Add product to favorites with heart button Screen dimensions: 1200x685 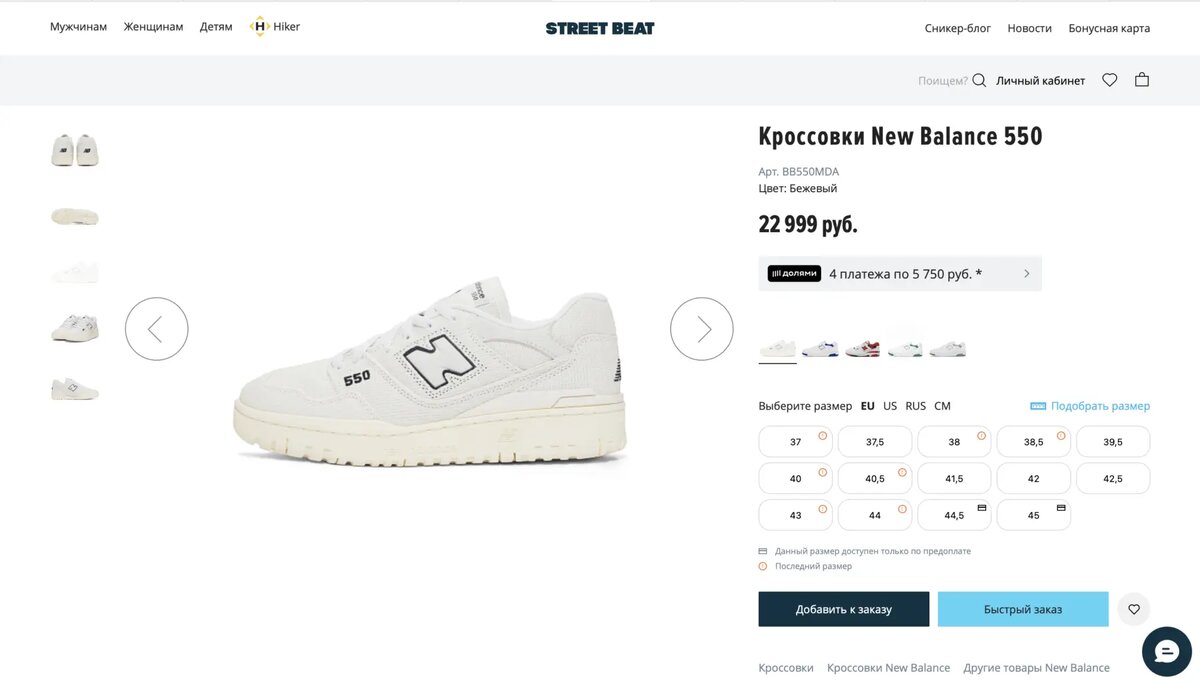click(1133, 609)
